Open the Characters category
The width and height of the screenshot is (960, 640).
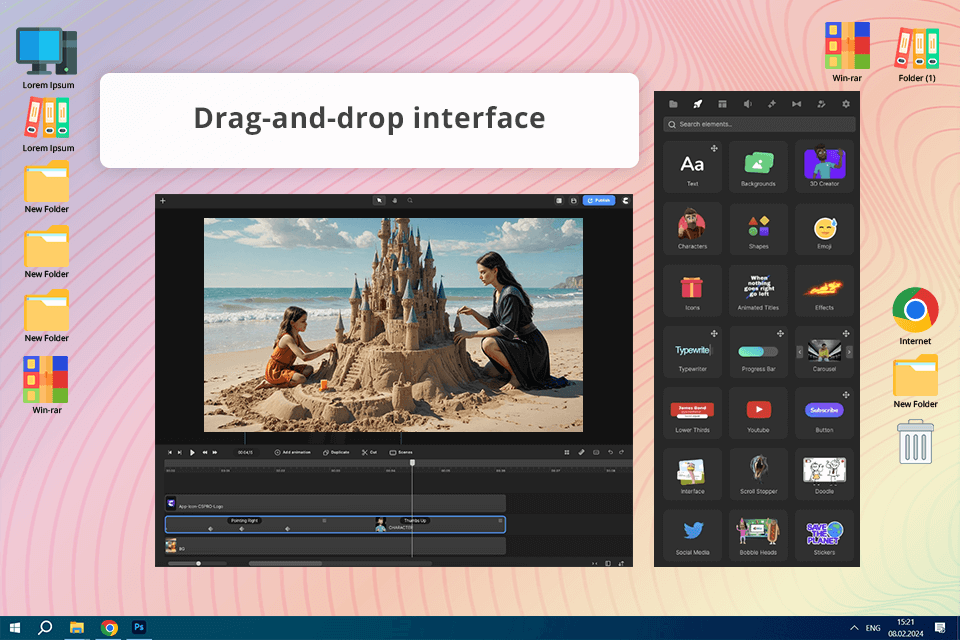click(692, 228)
